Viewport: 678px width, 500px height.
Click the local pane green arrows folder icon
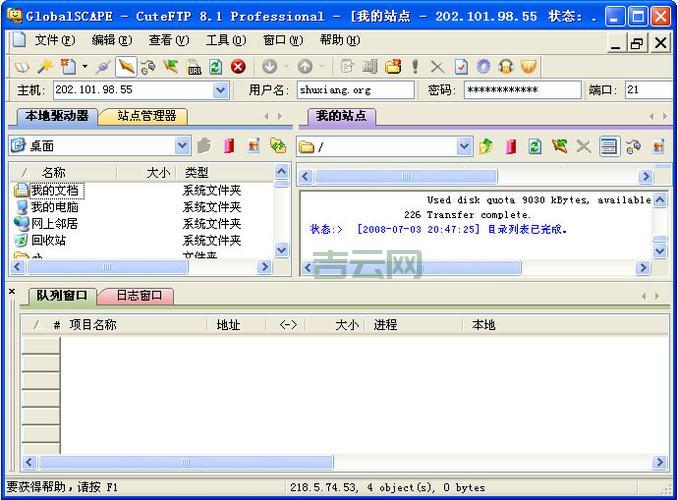(x=278, y=146)
